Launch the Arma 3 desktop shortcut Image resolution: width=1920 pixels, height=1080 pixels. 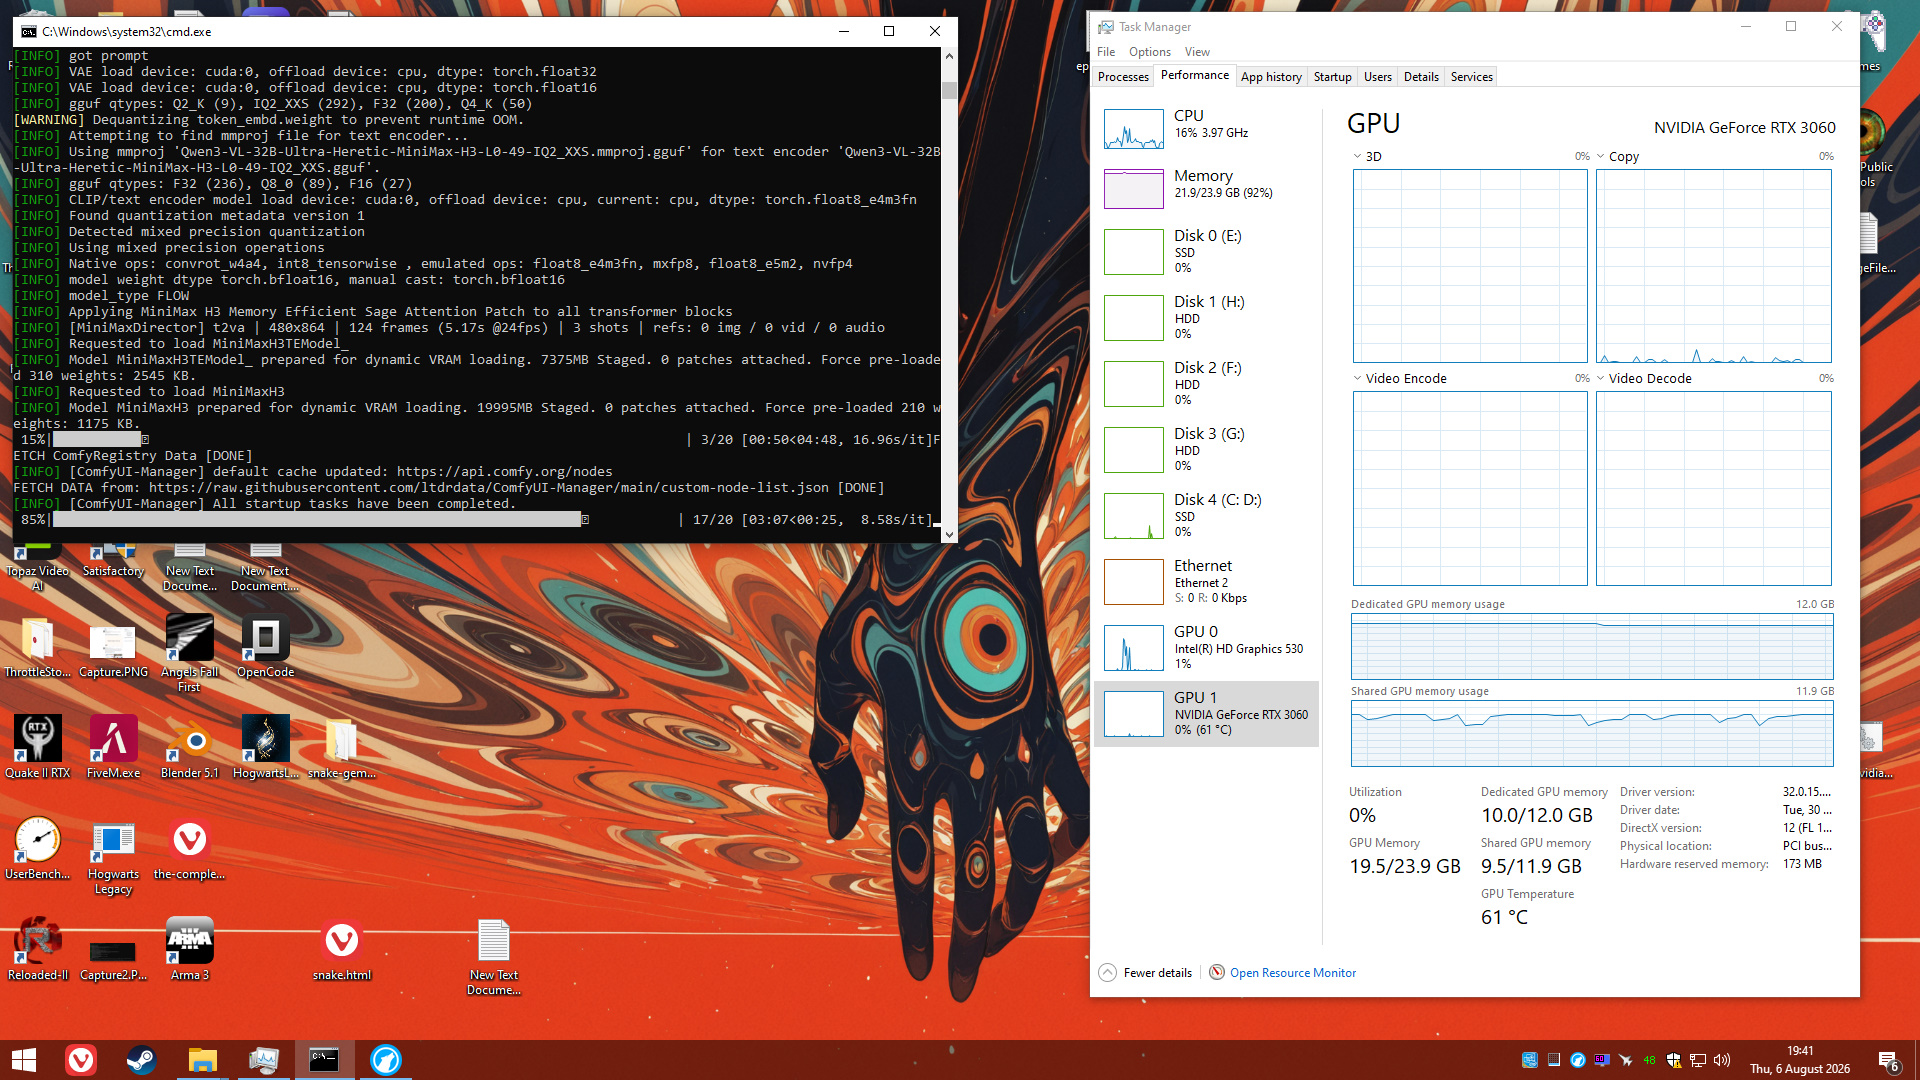click(190, 950)
